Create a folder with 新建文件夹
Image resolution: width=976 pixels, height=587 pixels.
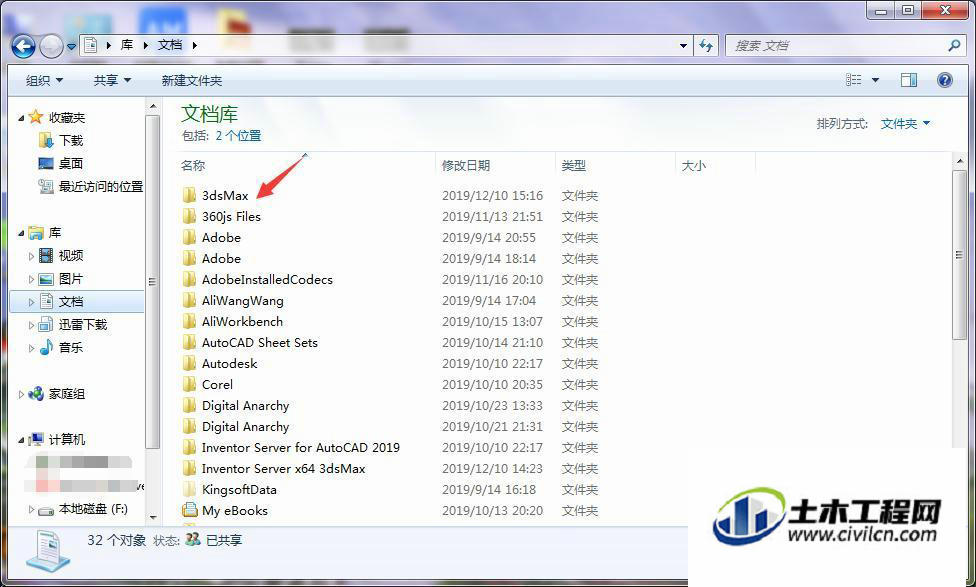point(192,80)
